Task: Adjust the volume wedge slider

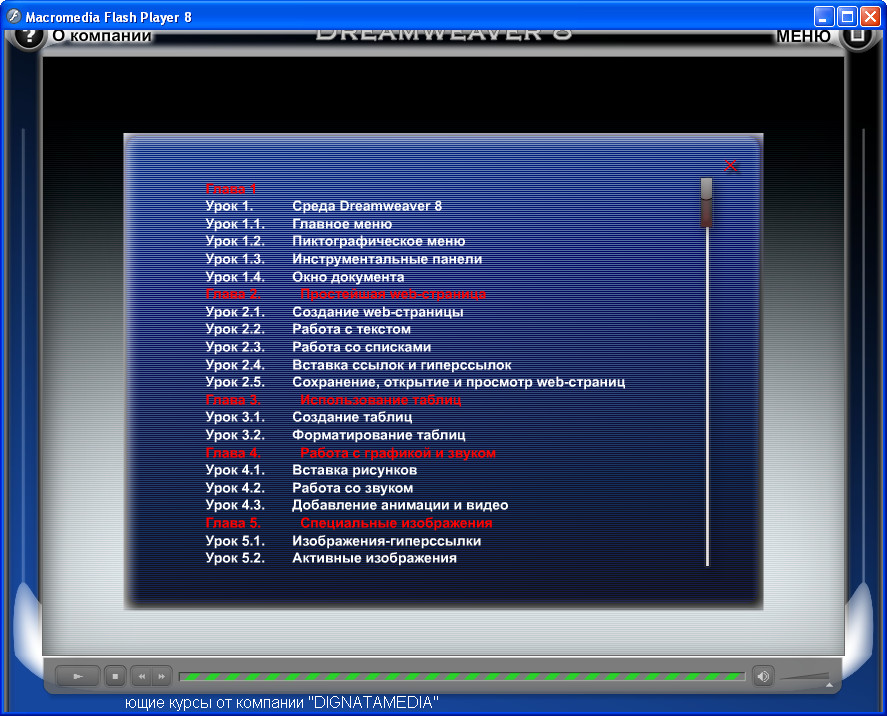Action: coord(806,676)
